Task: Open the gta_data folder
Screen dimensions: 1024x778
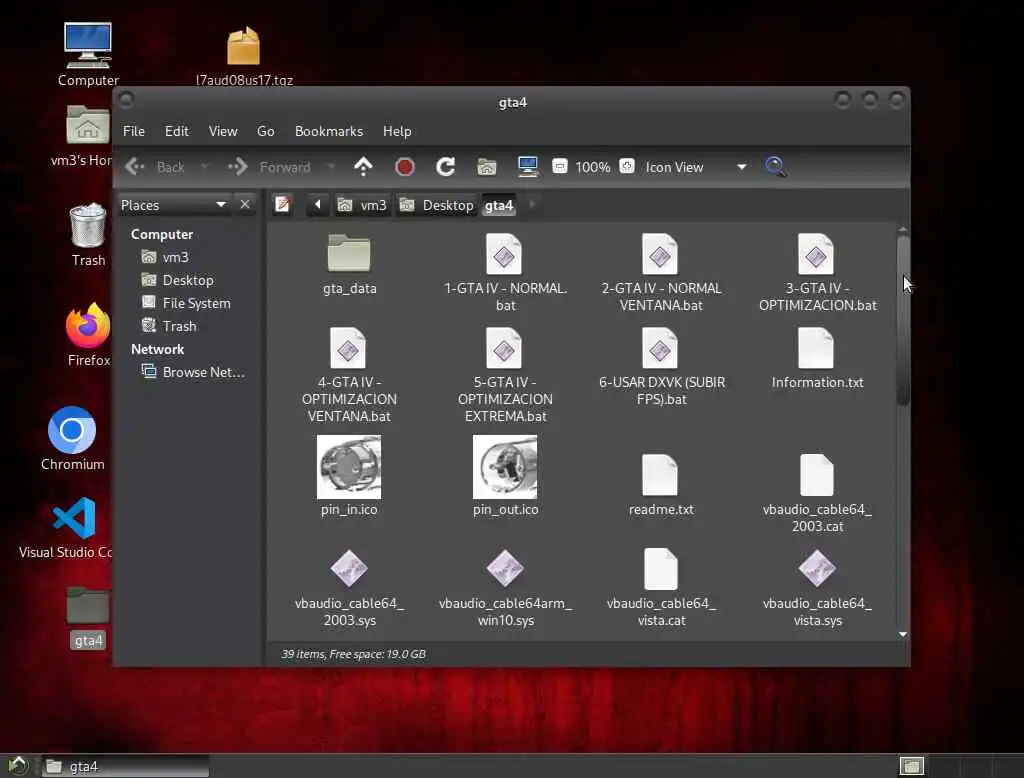Action: point(349,265)
